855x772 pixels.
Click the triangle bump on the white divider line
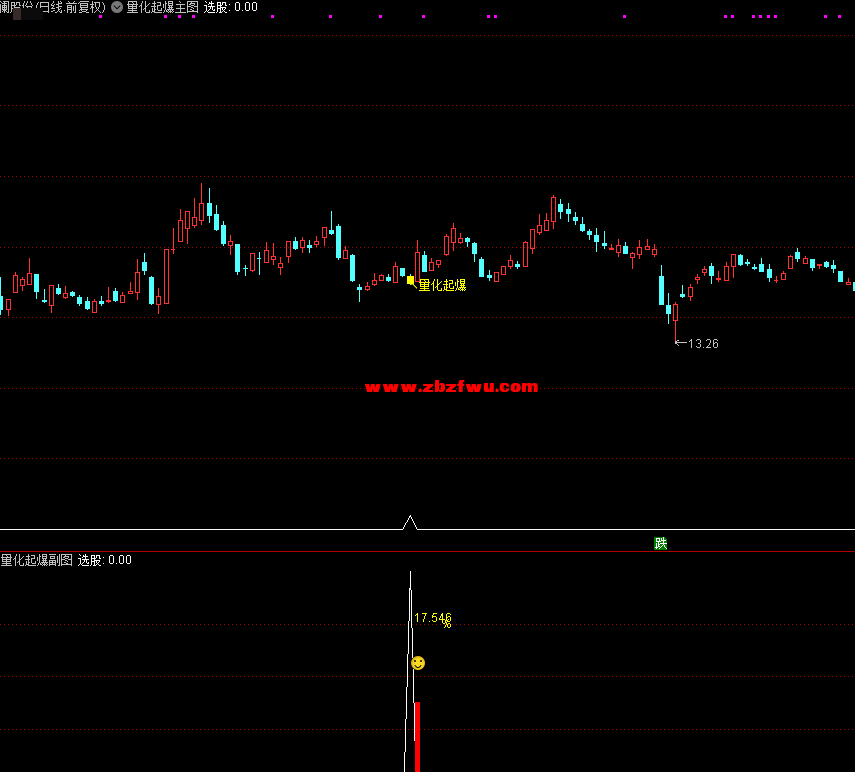click(x=409, y=521)
